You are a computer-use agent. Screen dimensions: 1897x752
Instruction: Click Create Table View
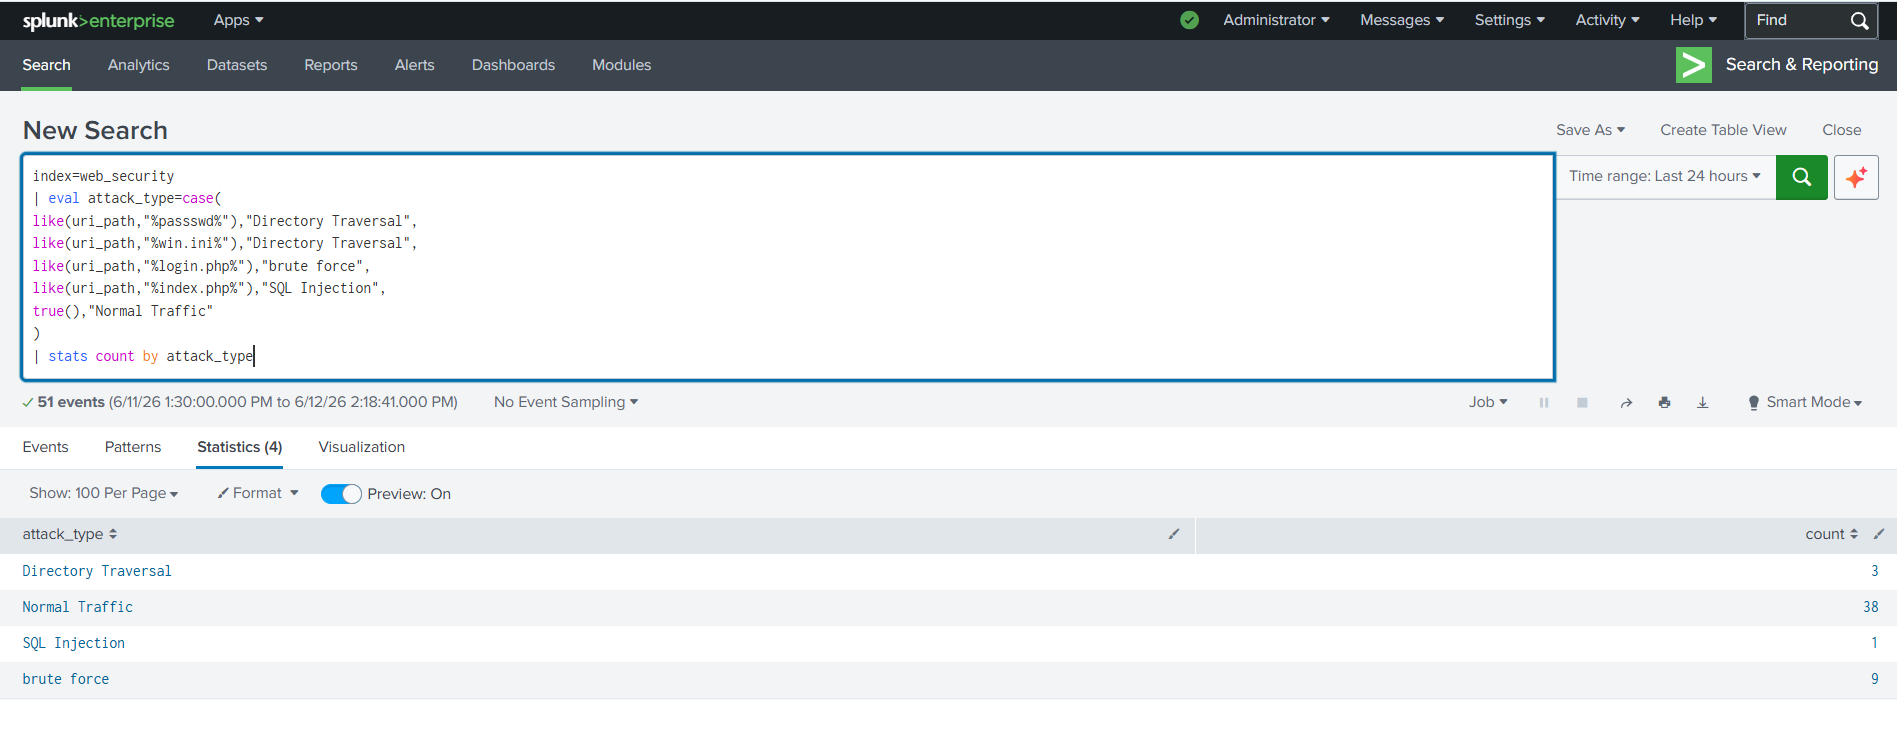(x=1723, y=130)
